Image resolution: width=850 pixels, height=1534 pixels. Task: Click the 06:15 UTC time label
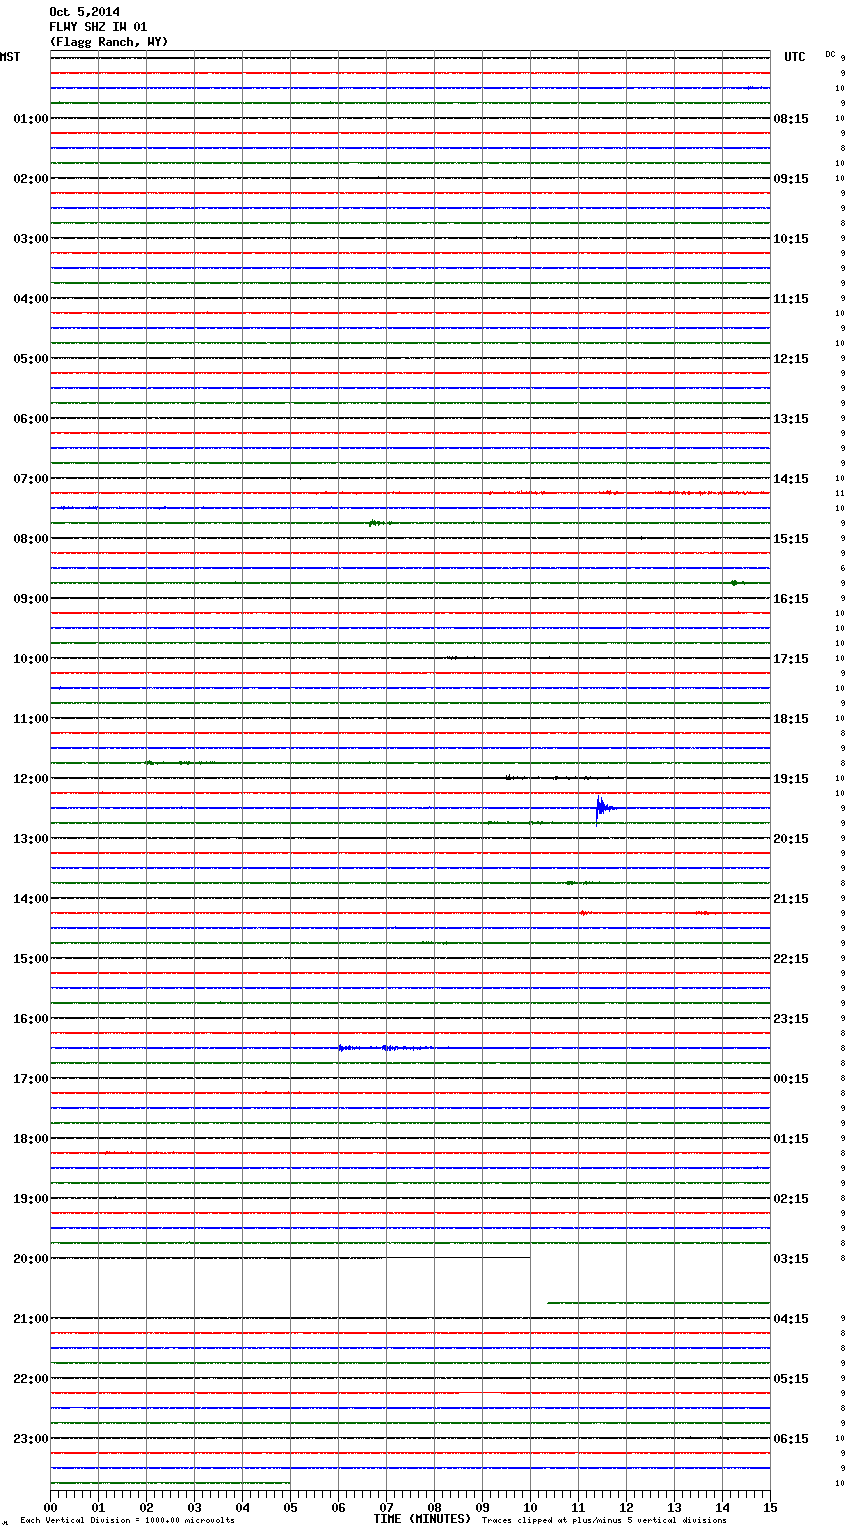click(791, 1439)
